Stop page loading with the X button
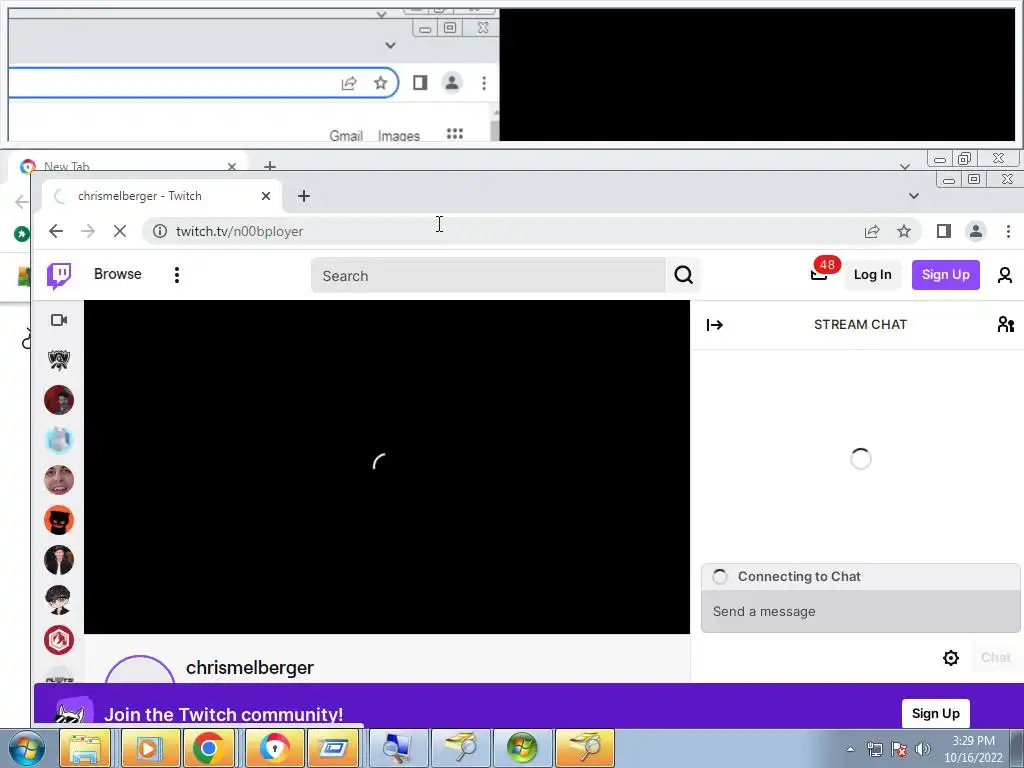This screenshot has width=1024, height=768. point(120,231)
